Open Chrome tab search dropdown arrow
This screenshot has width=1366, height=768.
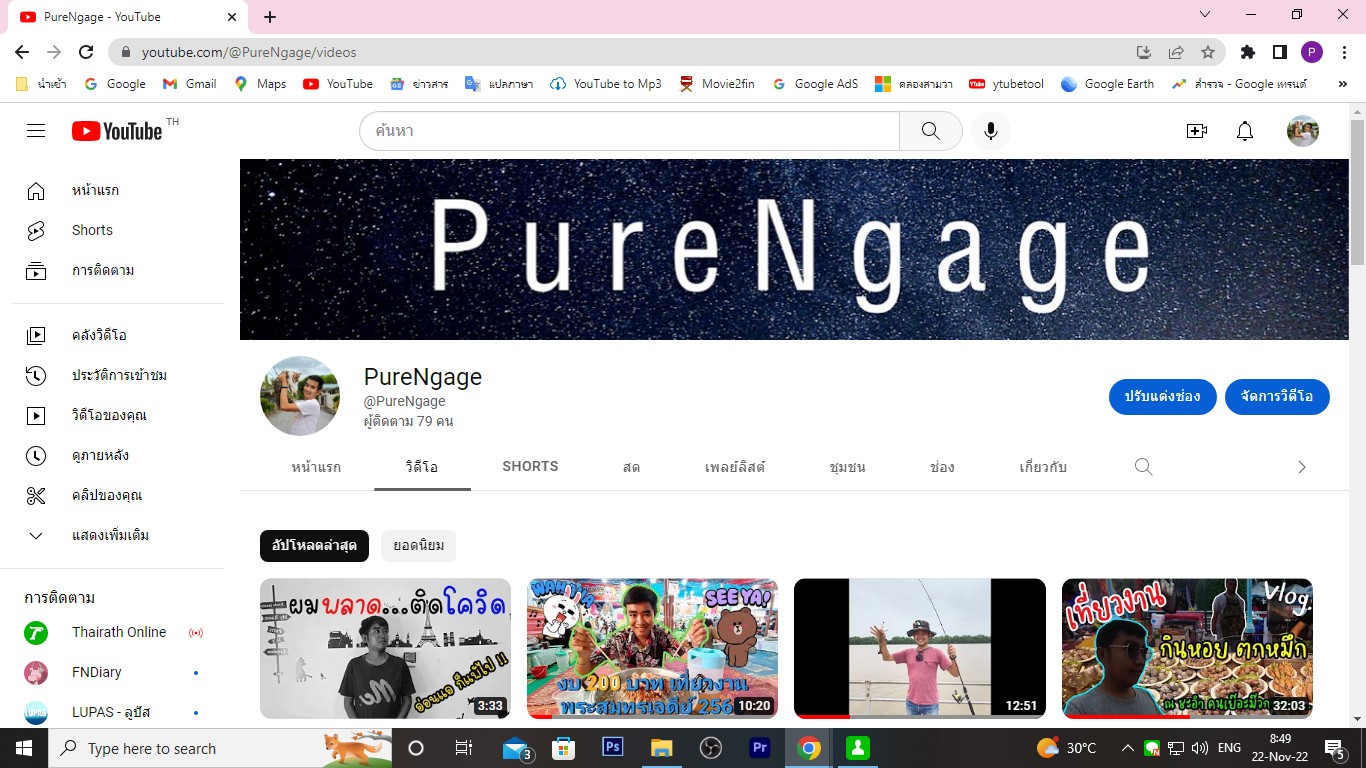pyautogui.click(x=1205, y=15)
